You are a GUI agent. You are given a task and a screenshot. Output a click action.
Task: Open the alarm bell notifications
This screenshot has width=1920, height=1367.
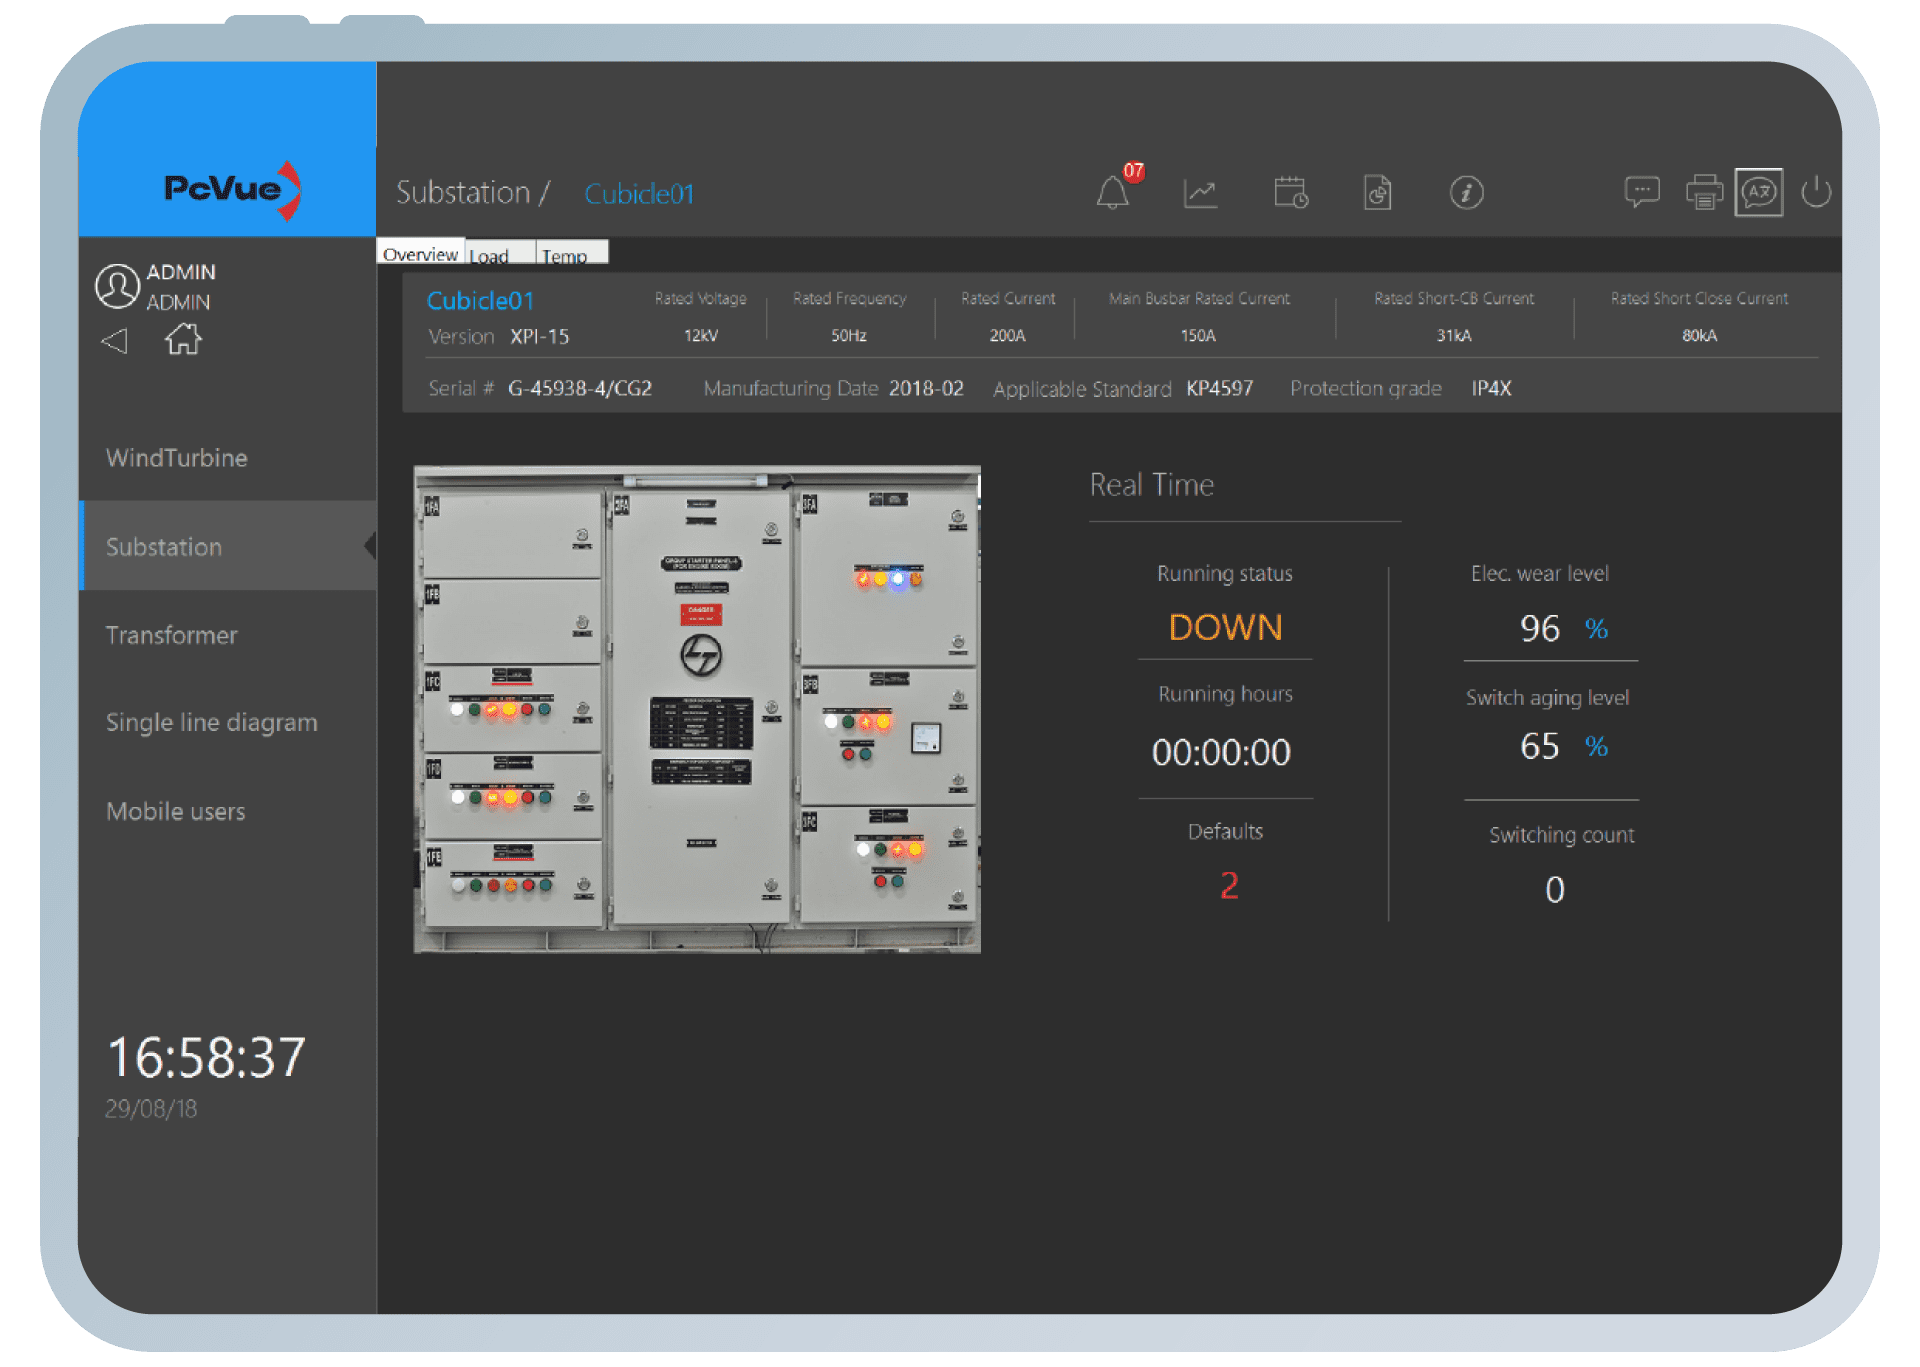pyautogui.click(x=1112, y=192)
